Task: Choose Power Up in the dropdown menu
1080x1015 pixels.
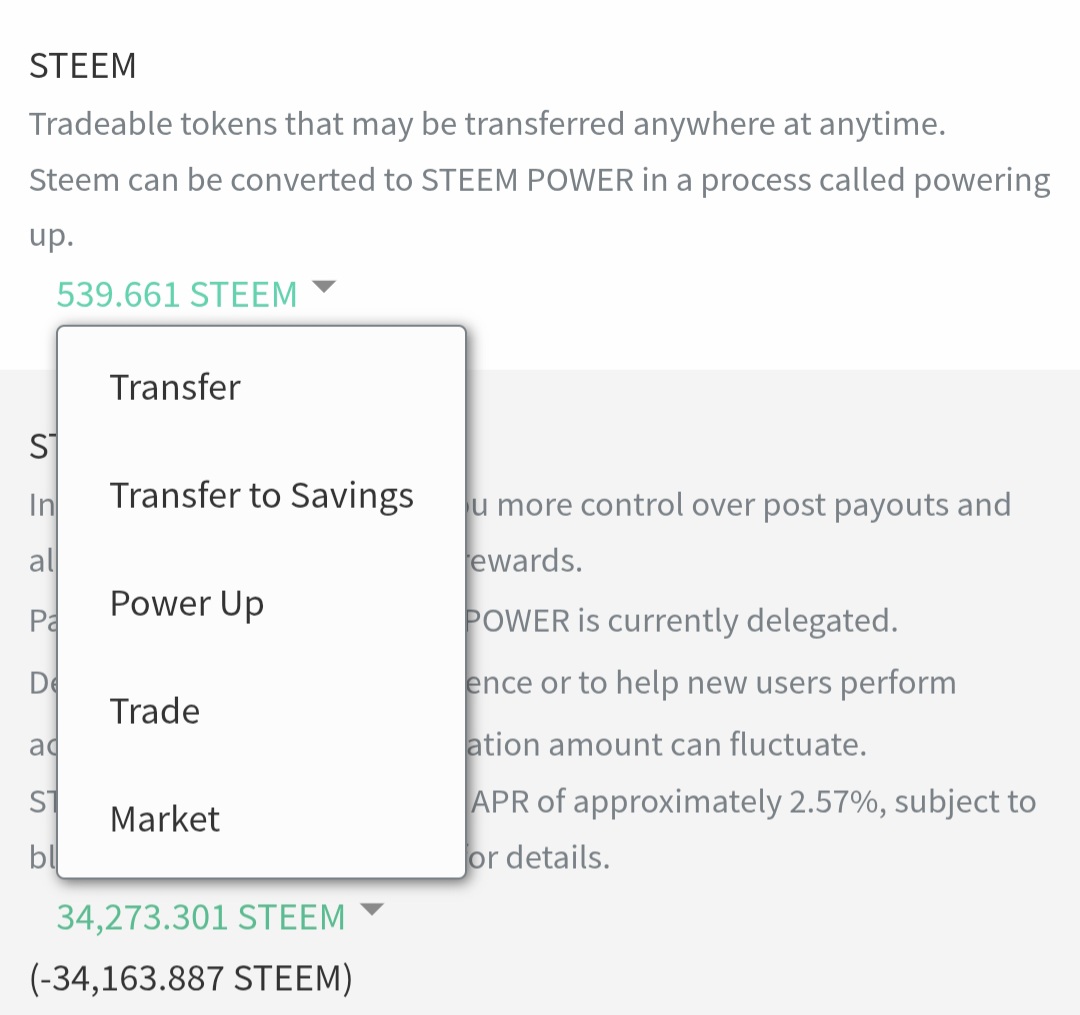Action: pos(187,604)
